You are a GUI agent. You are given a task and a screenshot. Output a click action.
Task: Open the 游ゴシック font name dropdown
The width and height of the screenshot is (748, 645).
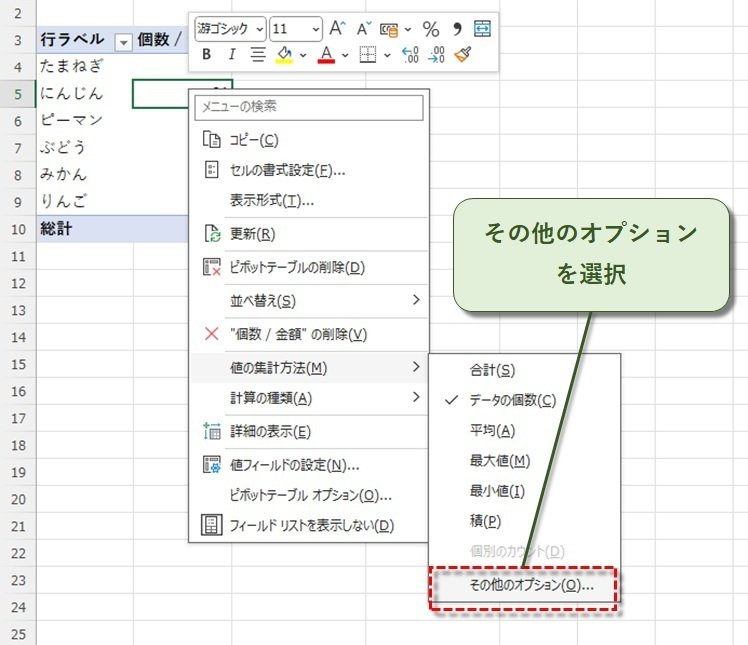pyautogui.click(x=260, y=30)
